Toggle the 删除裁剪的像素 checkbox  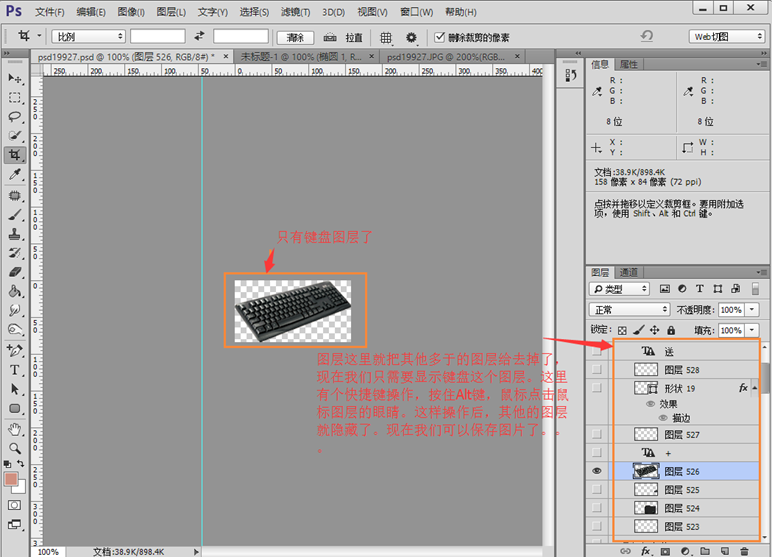(x=440, y=37)
